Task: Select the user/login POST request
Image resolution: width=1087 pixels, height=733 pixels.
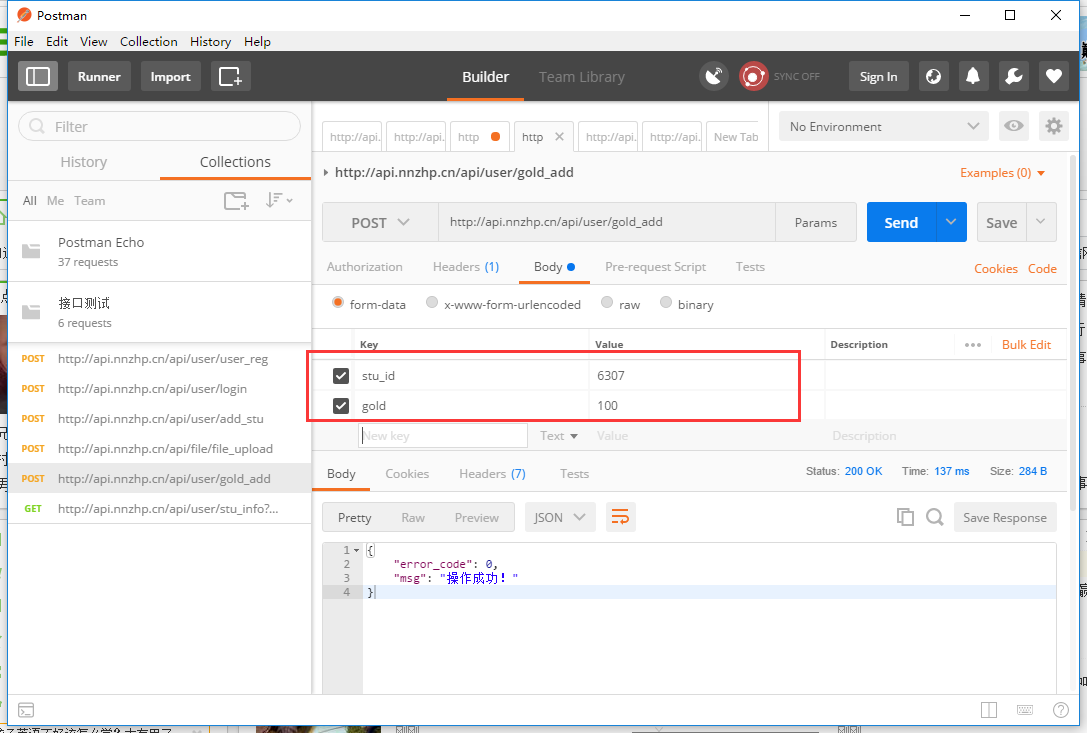Action: coord(159,388)
